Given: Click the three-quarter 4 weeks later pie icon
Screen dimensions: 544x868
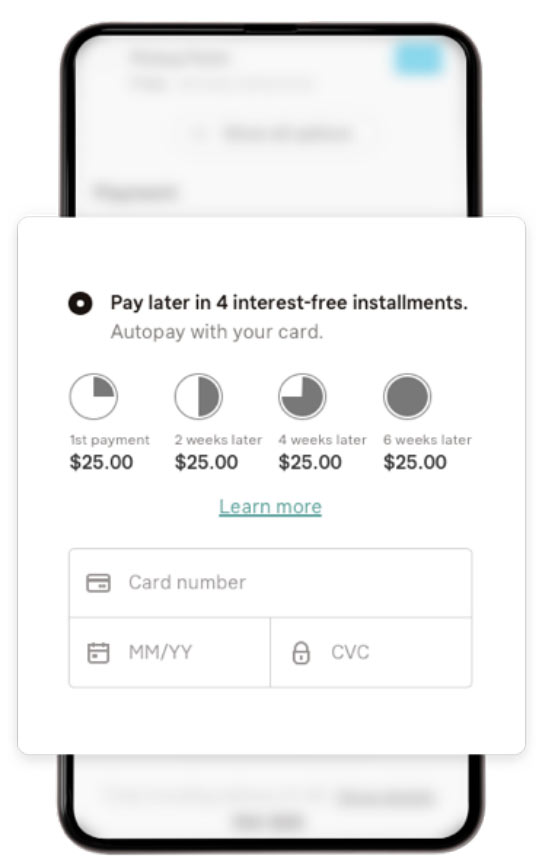Looking at the screenshot, I should (x=302, y=396).
